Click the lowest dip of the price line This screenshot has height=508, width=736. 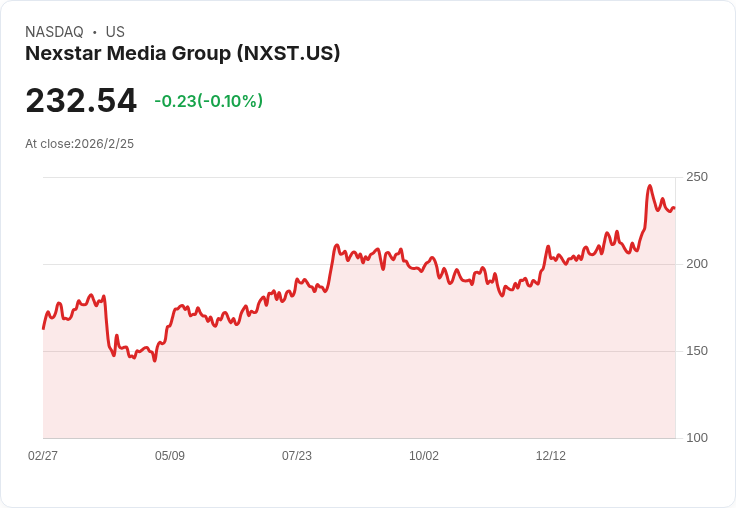(155, 360)
